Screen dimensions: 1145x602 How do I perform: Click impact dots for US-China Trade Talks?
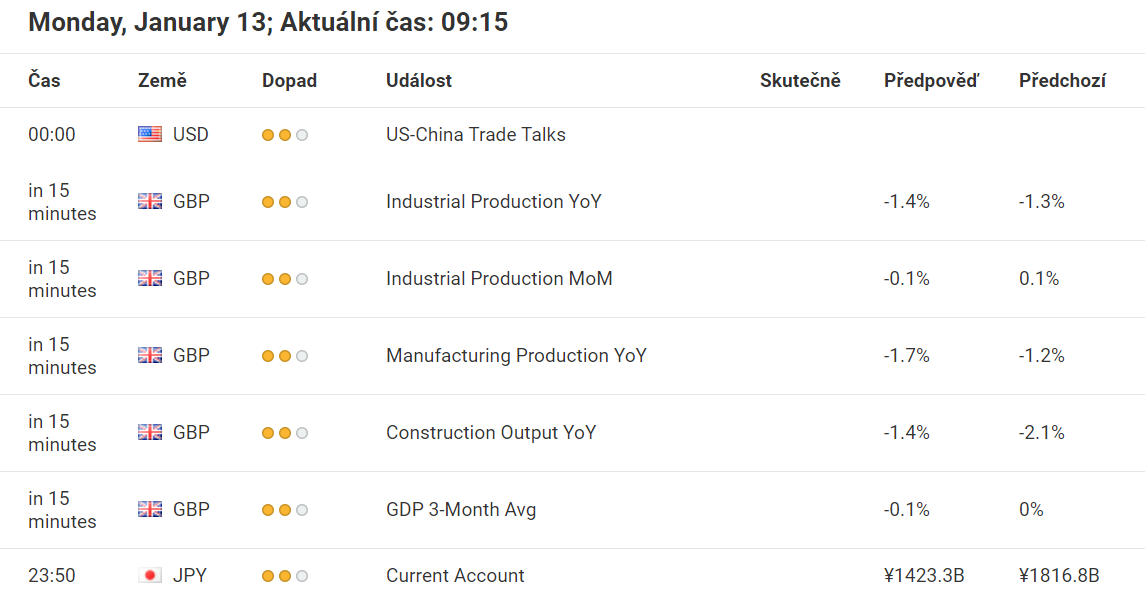(x=285, y=135)
